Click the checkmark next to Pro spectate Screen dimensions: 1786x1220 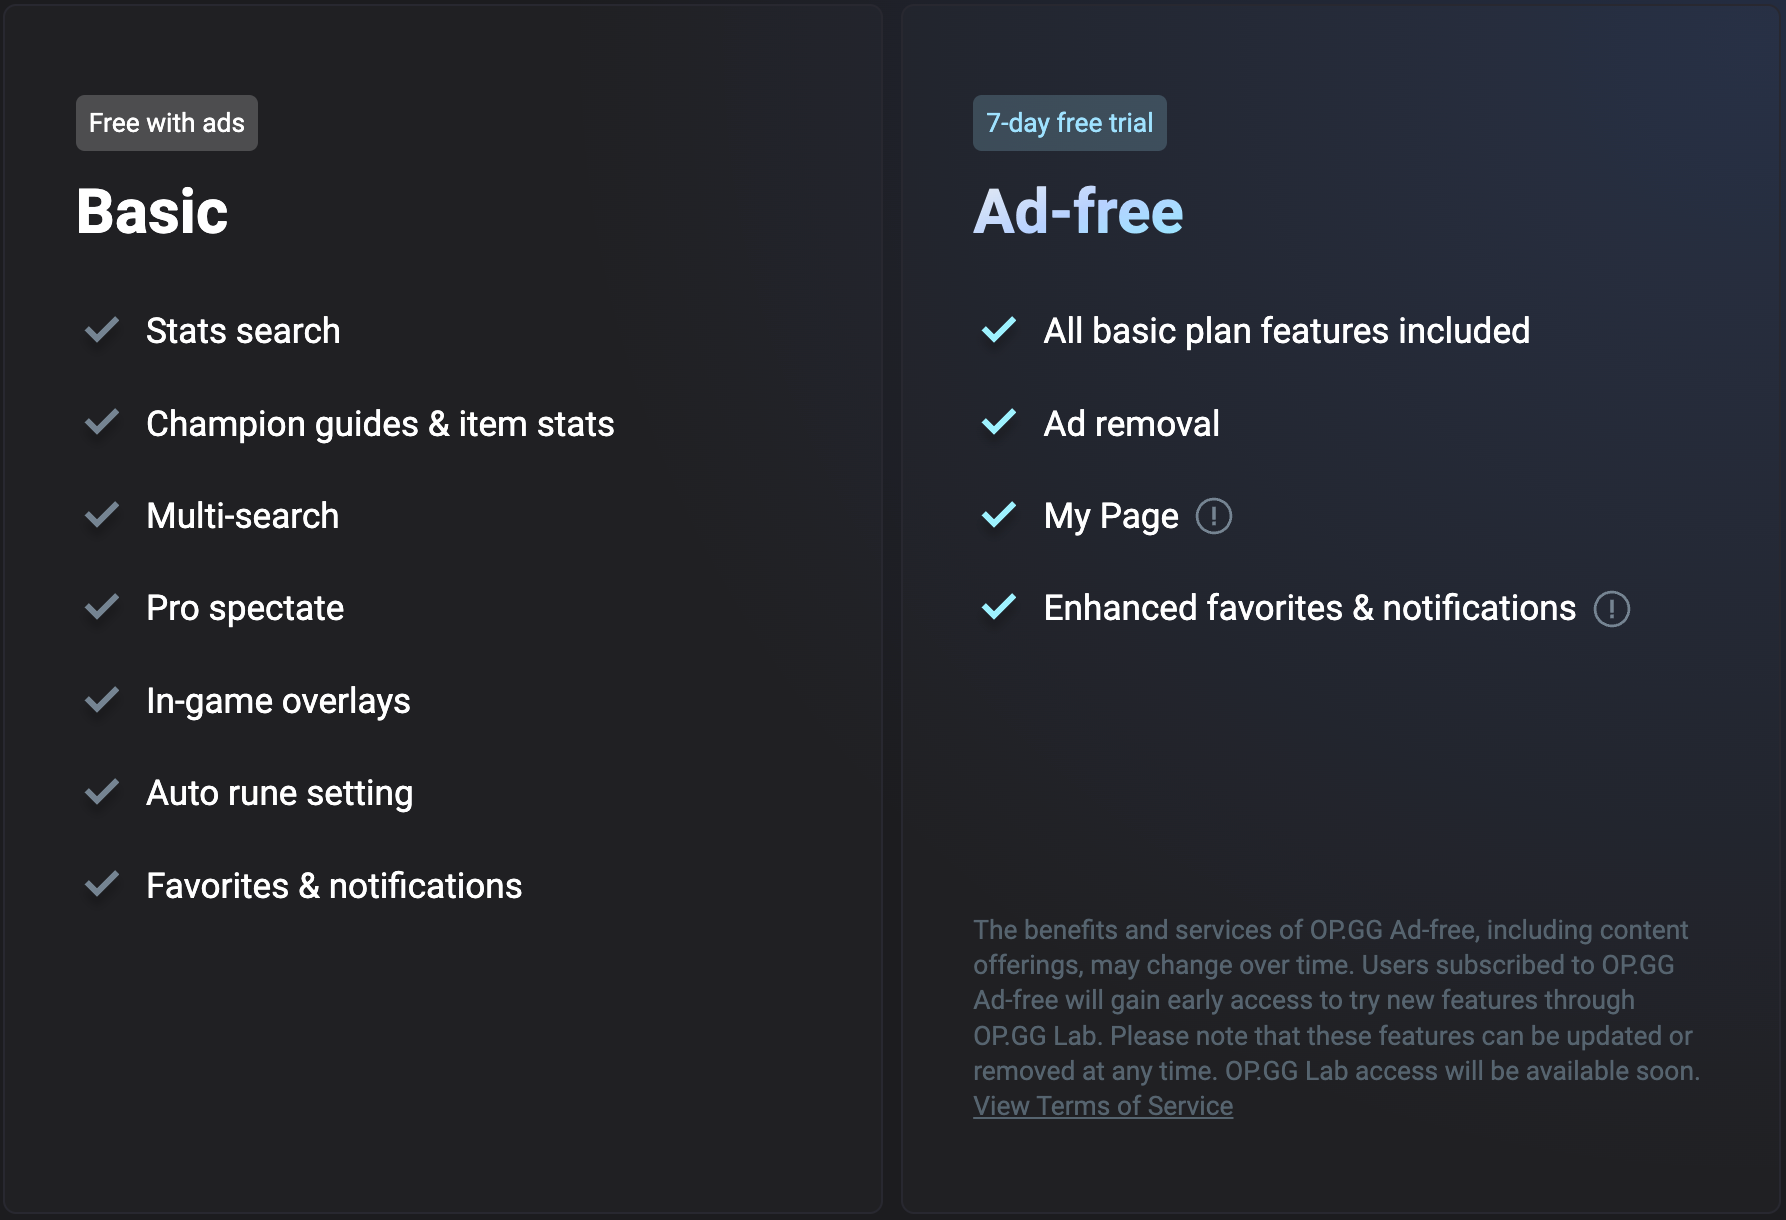[x=102, y=607]
